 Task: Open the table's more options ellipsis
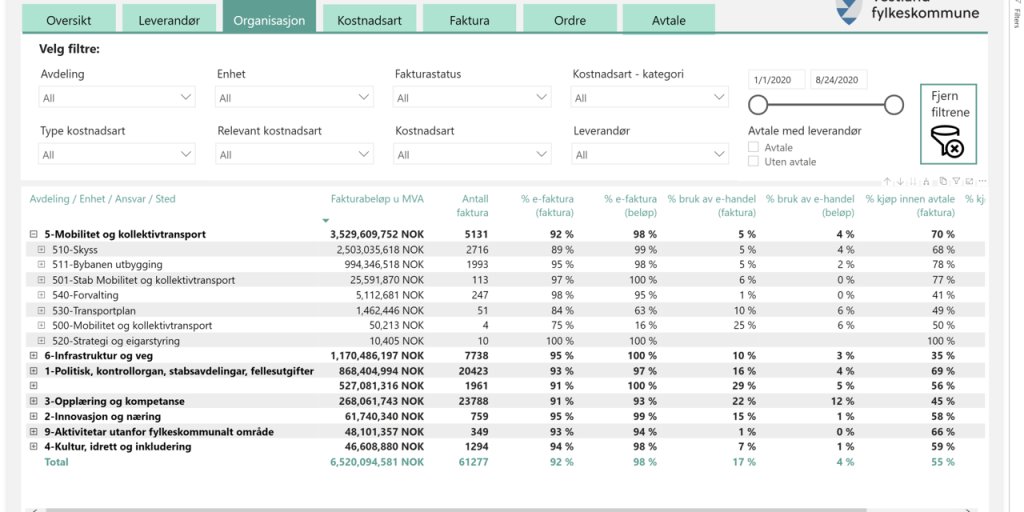[982, 181]
